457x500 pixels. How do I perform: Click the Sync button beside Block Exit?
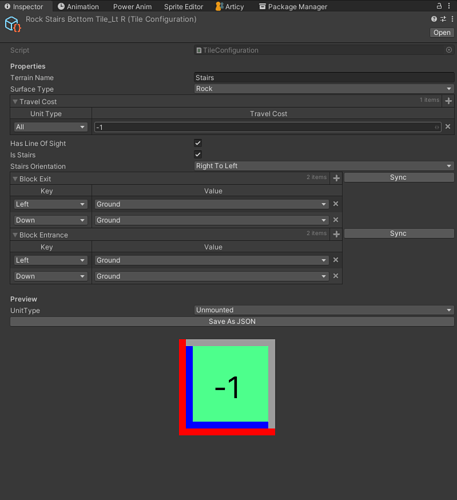tap(399, 178)
